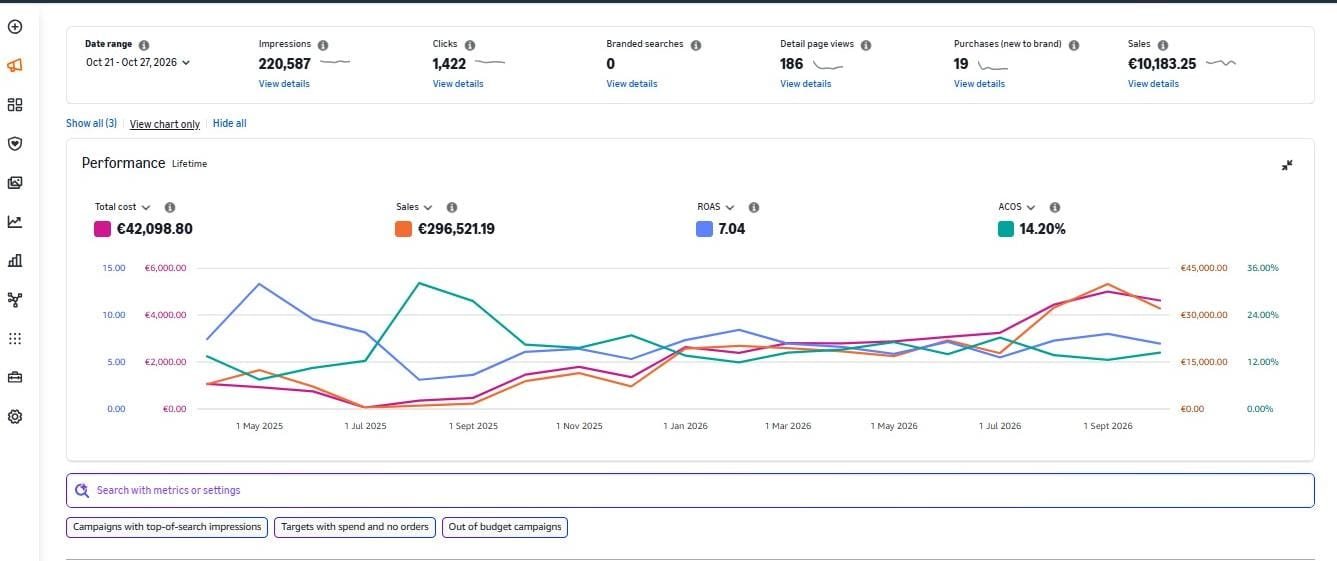This screenshot has width=1337, height=561.
Task: Open the shield brand protection sidebar icon
Action: (x=15, y=143)
